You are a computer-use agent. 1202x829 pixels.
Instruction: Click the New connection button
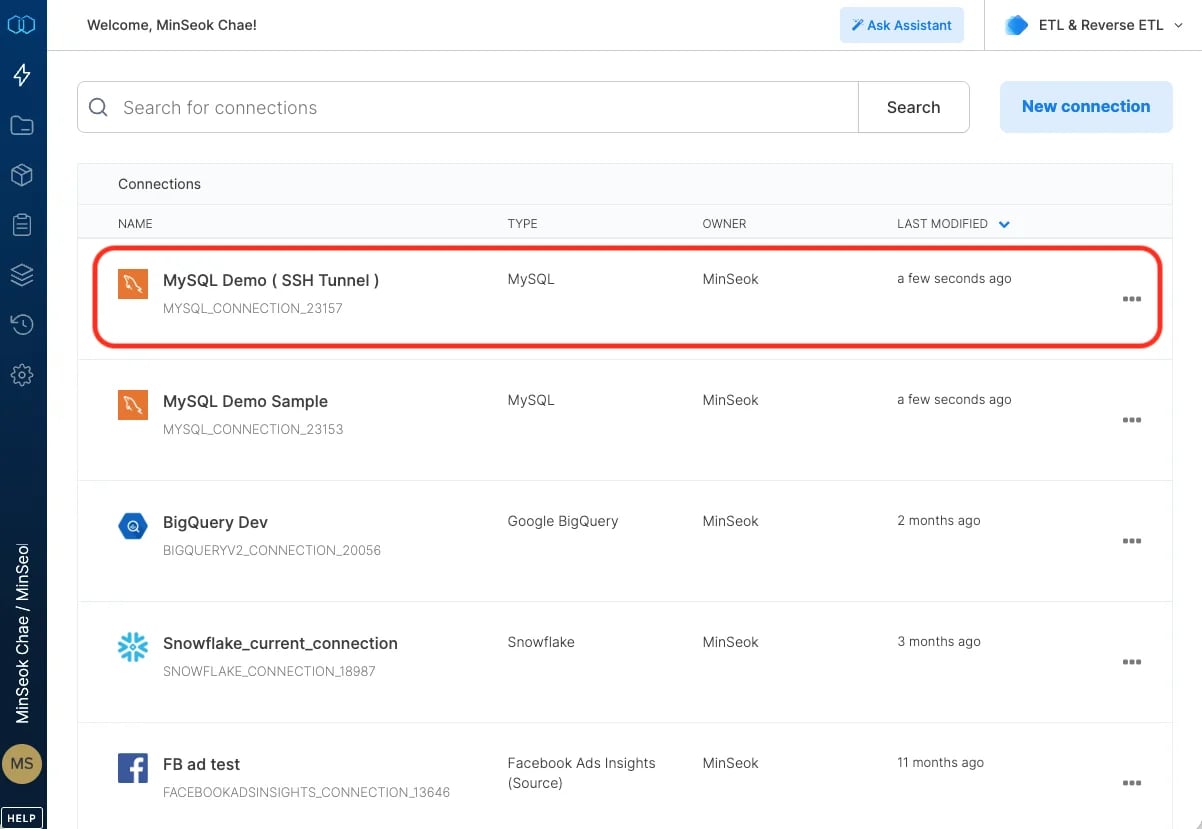(x=1086, y=107)
